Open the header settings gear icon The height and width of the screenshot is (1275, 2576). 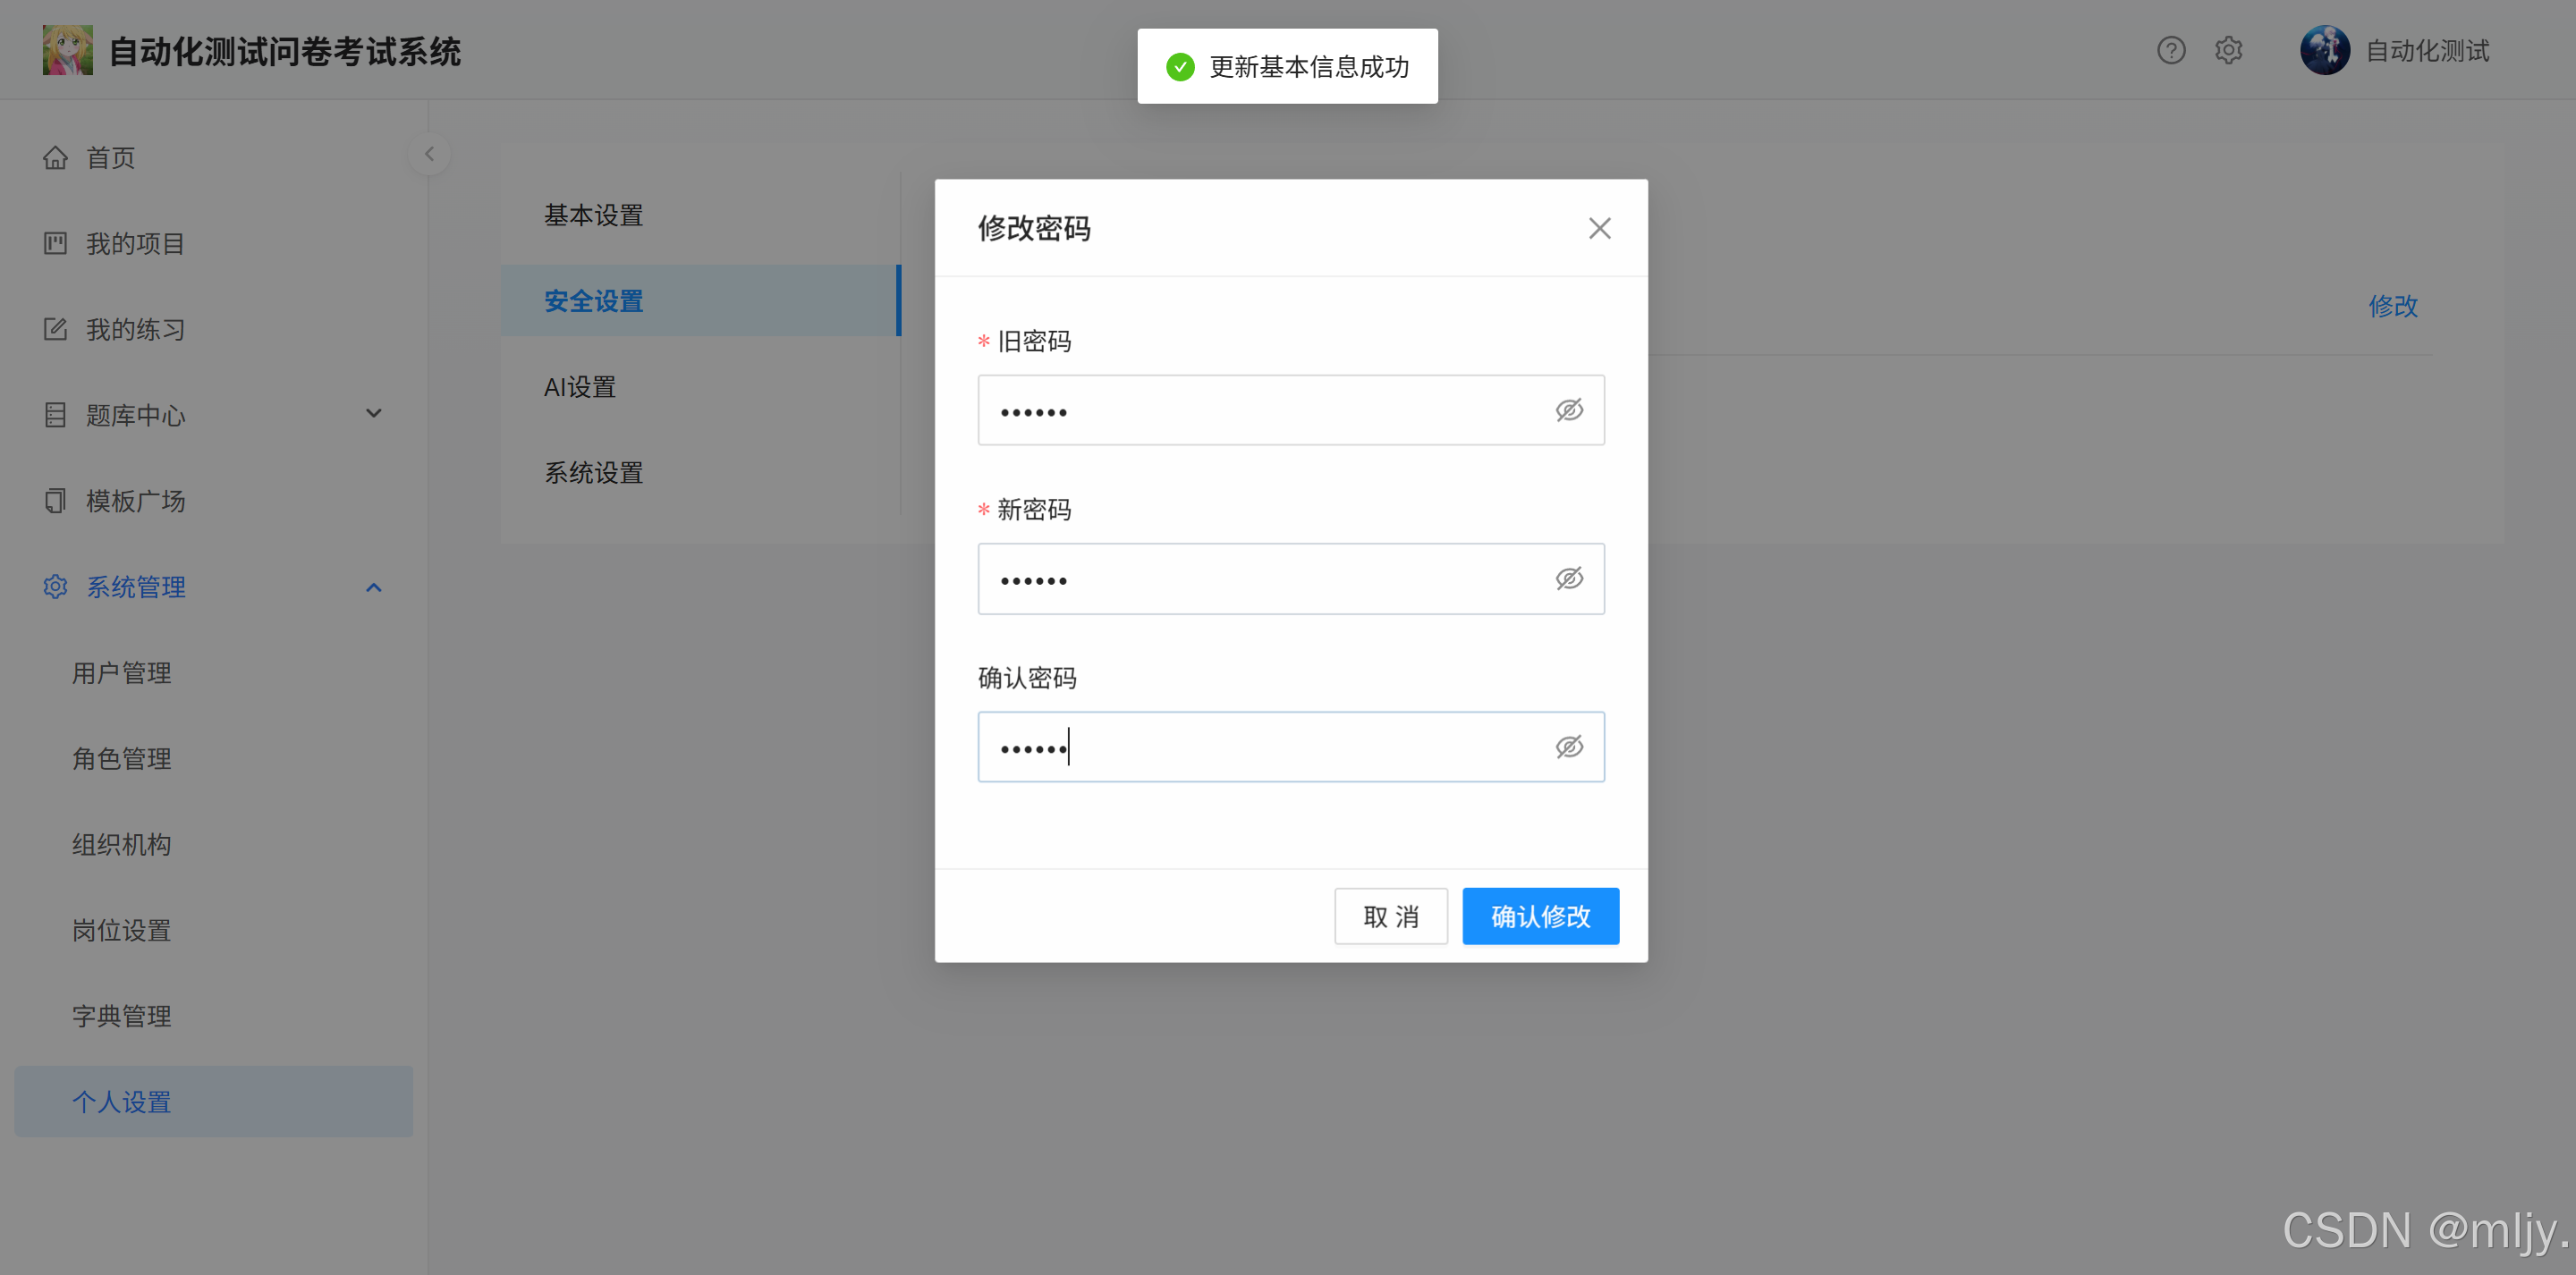pos(2228,50)
